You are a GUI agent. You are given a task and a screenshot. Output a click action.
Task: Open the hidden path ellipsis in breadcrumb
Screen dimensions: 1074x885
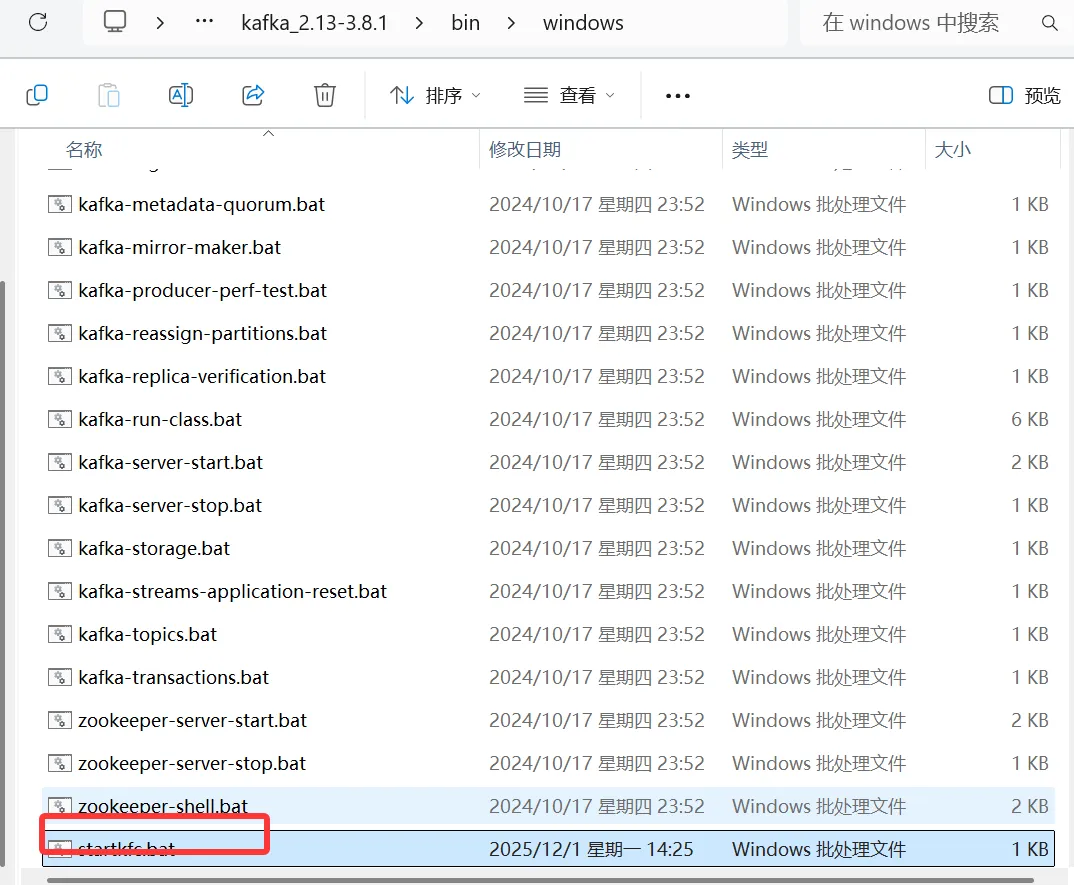point(204,21)
